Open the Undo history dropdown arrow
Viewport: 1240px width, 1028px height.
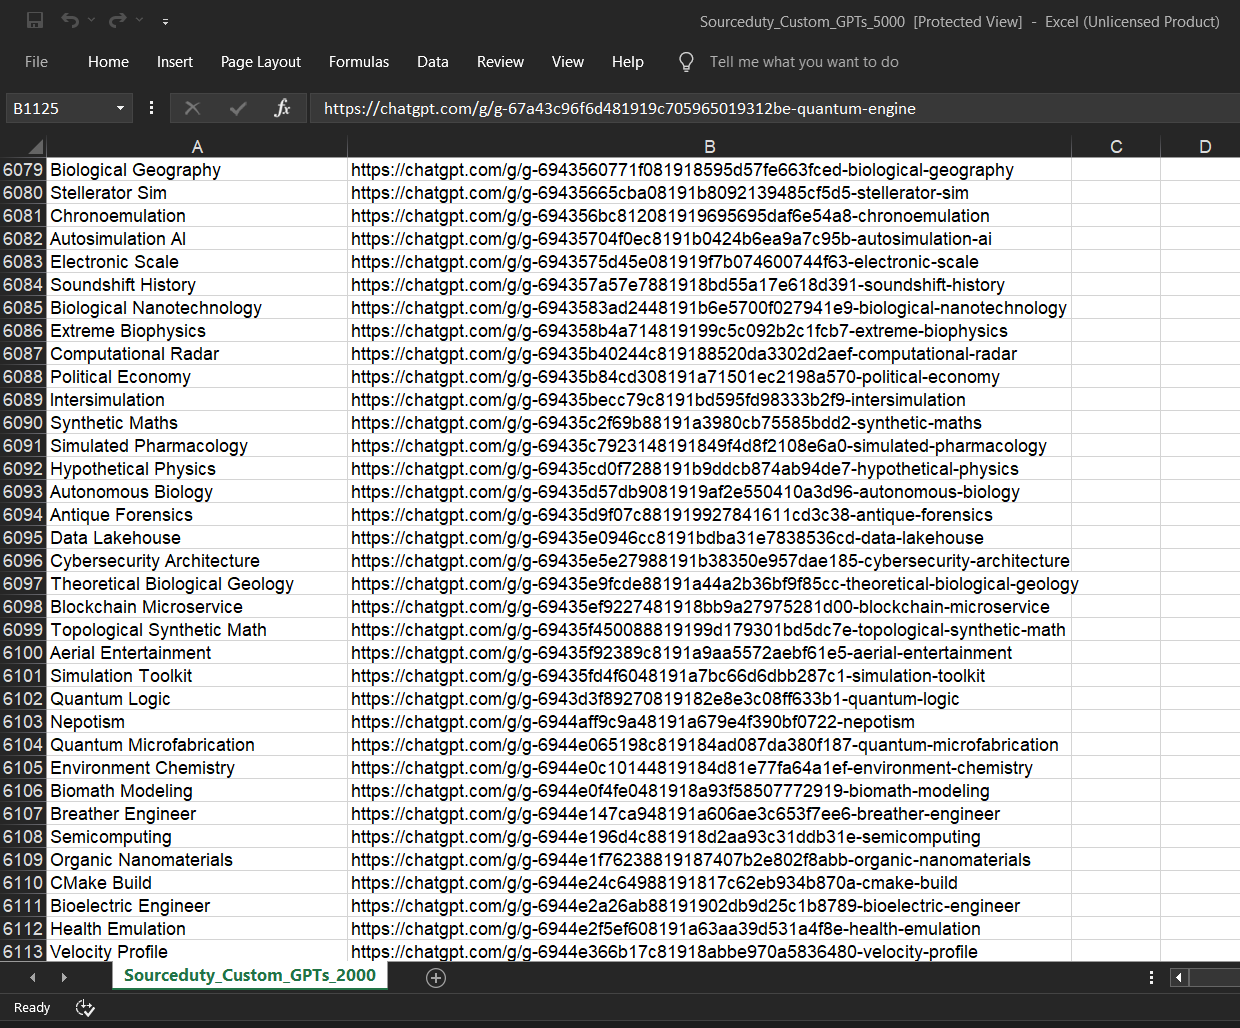click(x=91, y=20)
